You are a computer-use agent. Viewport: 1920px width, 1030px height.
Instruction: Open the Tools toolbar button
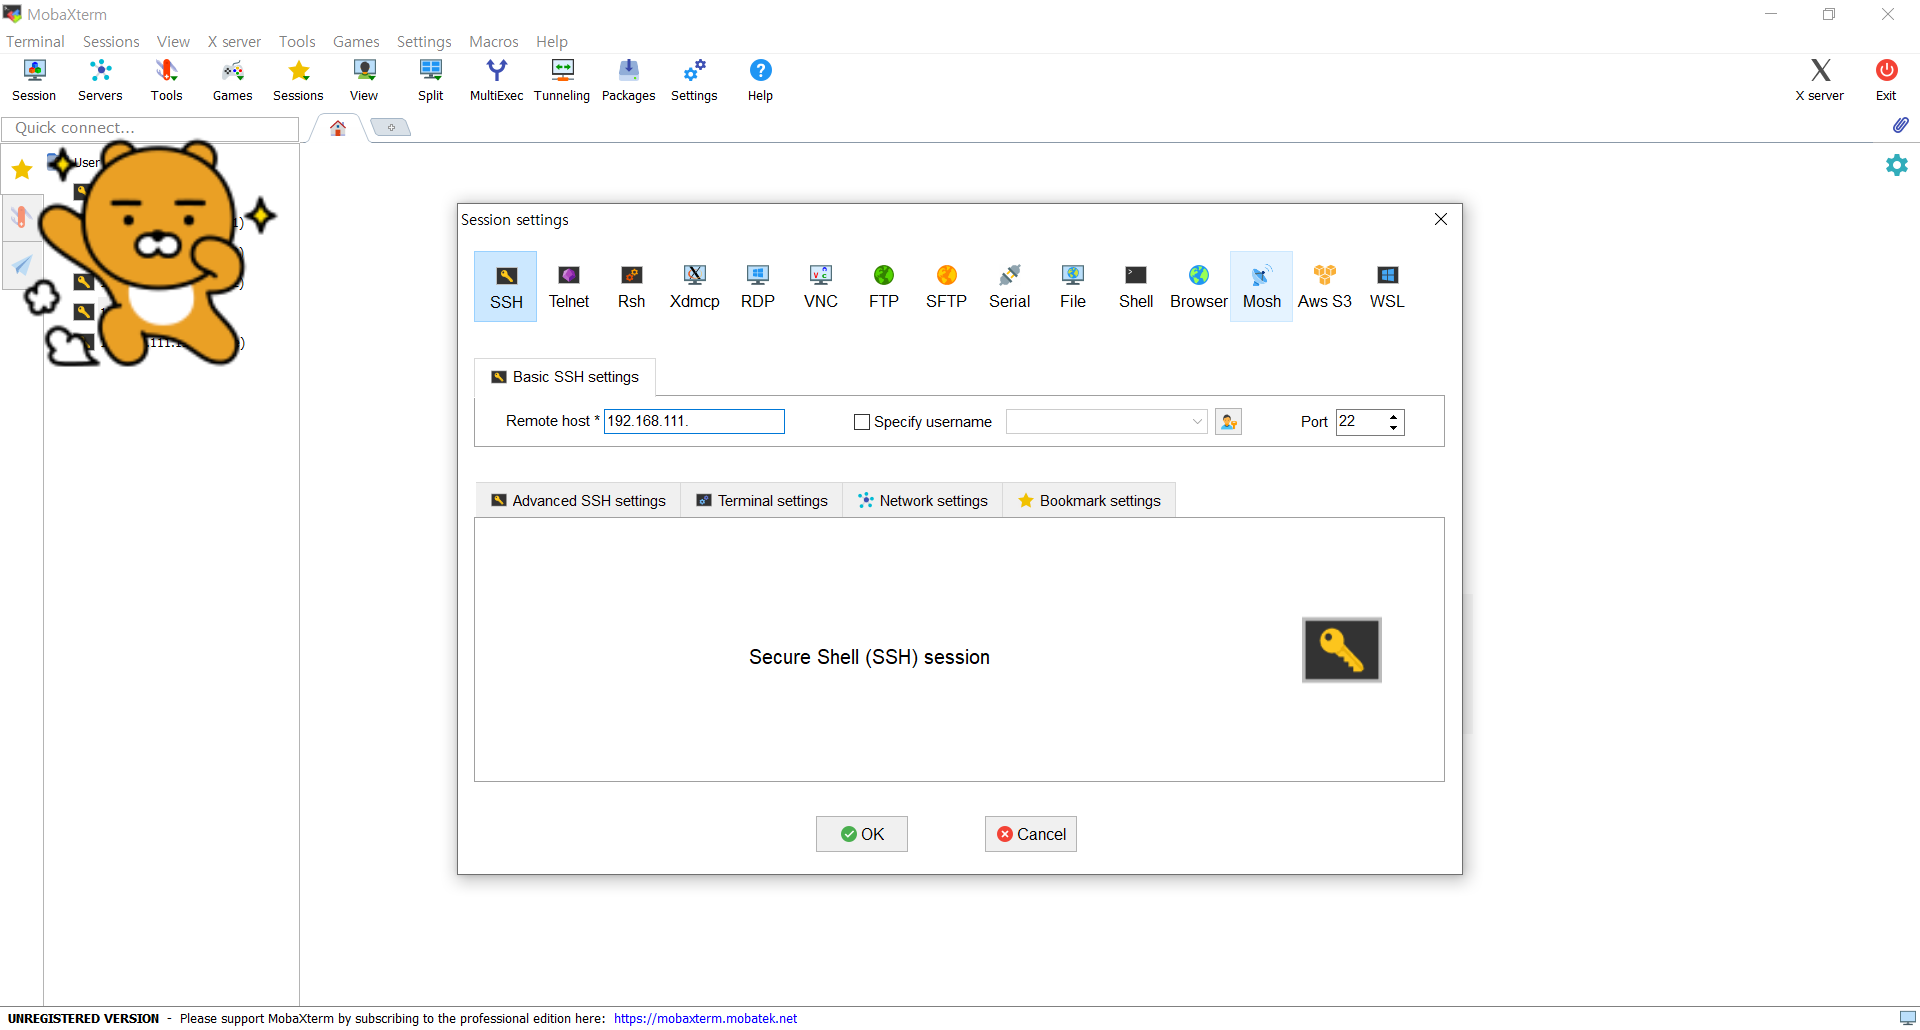[166, 80]
